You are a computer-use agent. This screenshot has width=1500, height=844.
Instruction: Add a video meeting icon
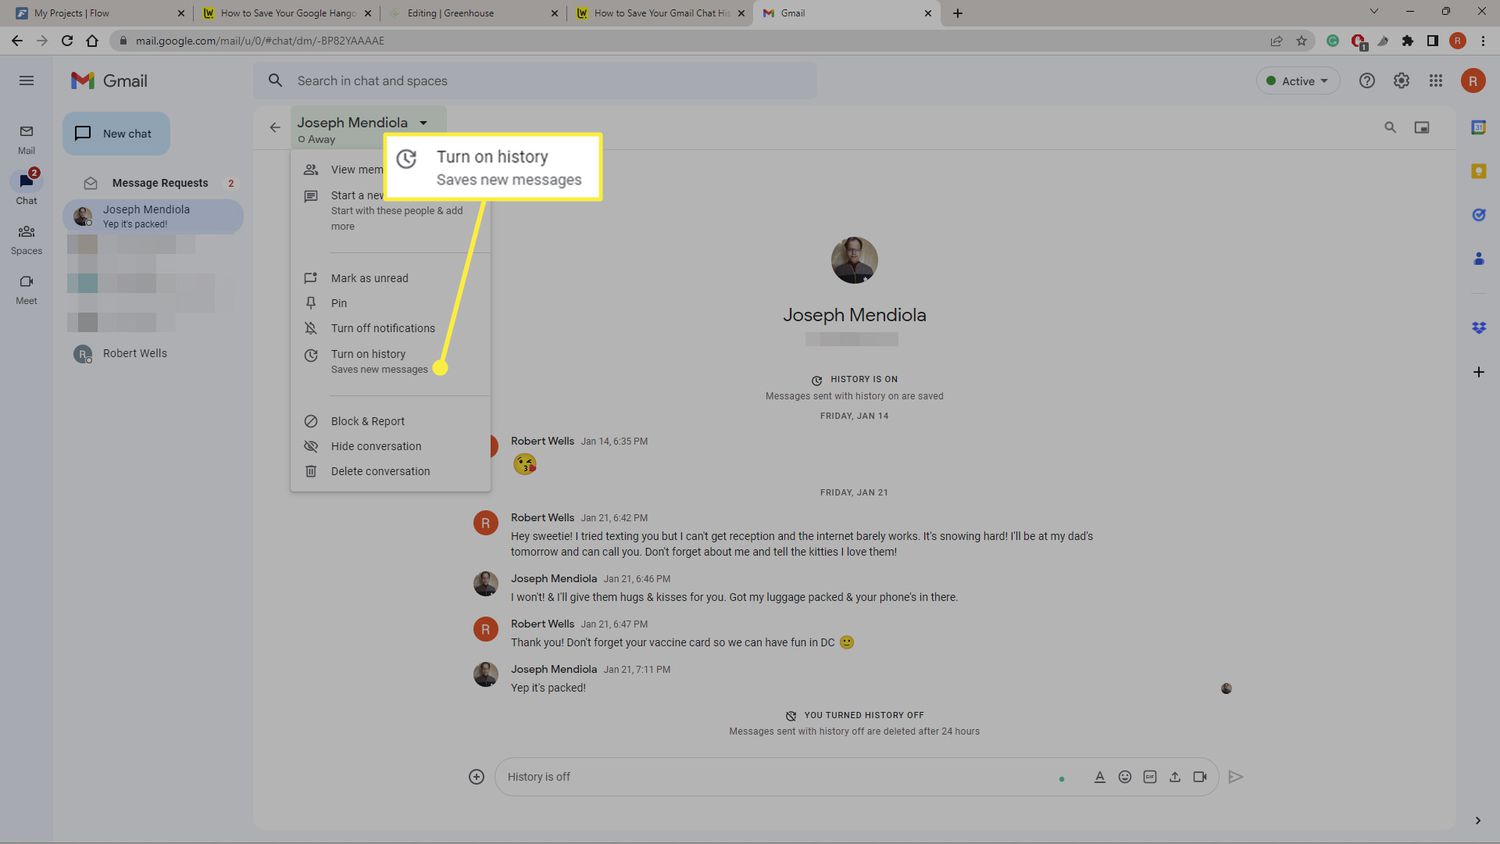tap(1200, 777)
